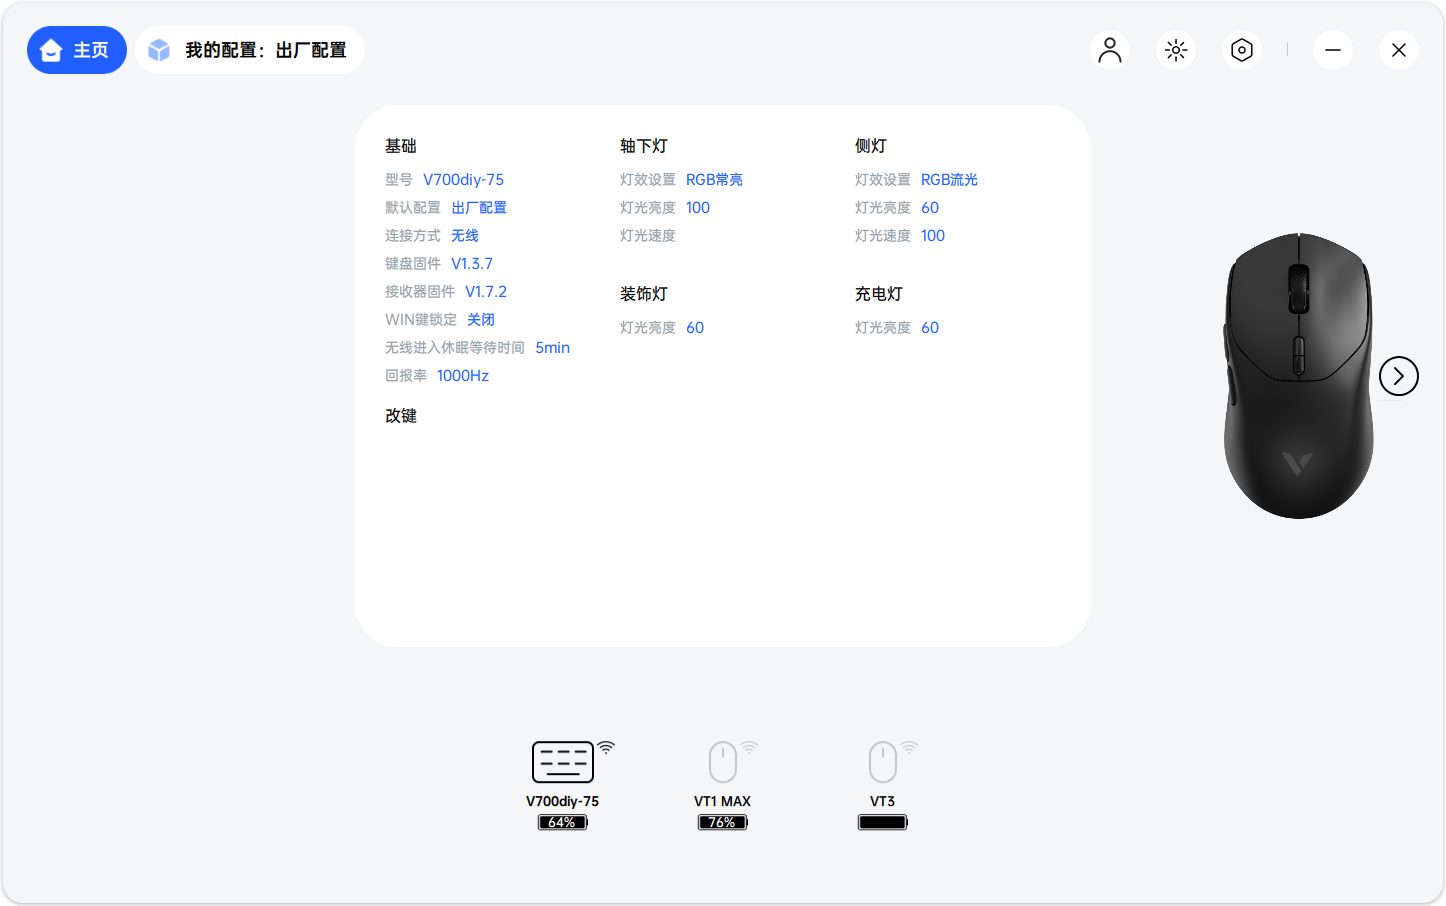The width and height of the screenshot is (1446, 906).
Task: Open settings via the hexagon icon
Action: [x=1242, y=50]
